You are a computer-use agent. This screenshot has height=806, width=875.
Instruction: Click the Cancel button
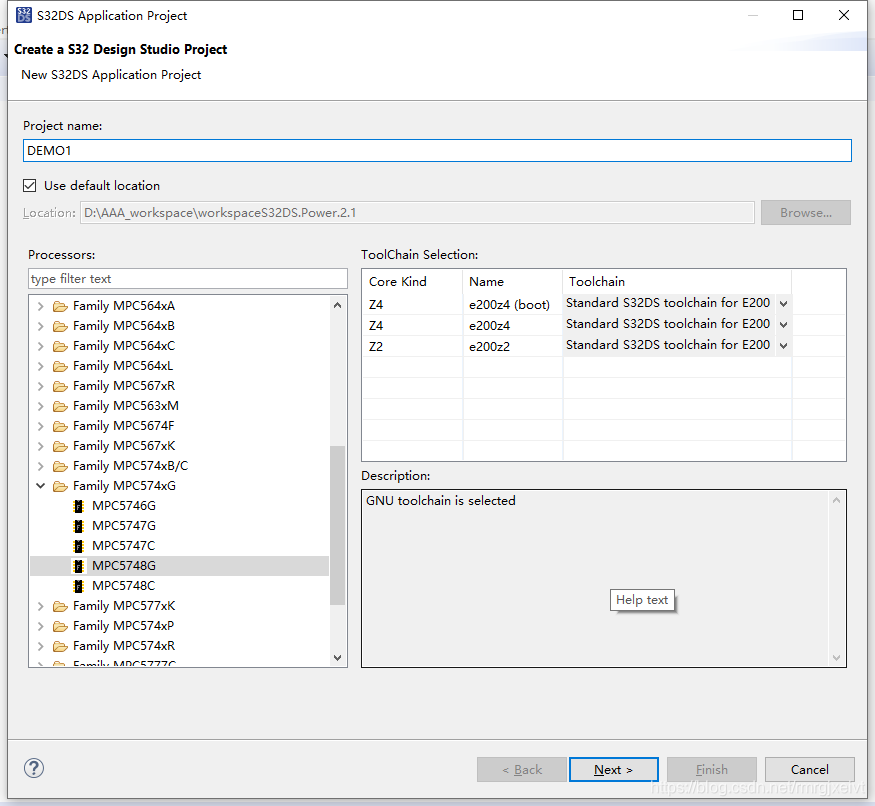(809, 770)
